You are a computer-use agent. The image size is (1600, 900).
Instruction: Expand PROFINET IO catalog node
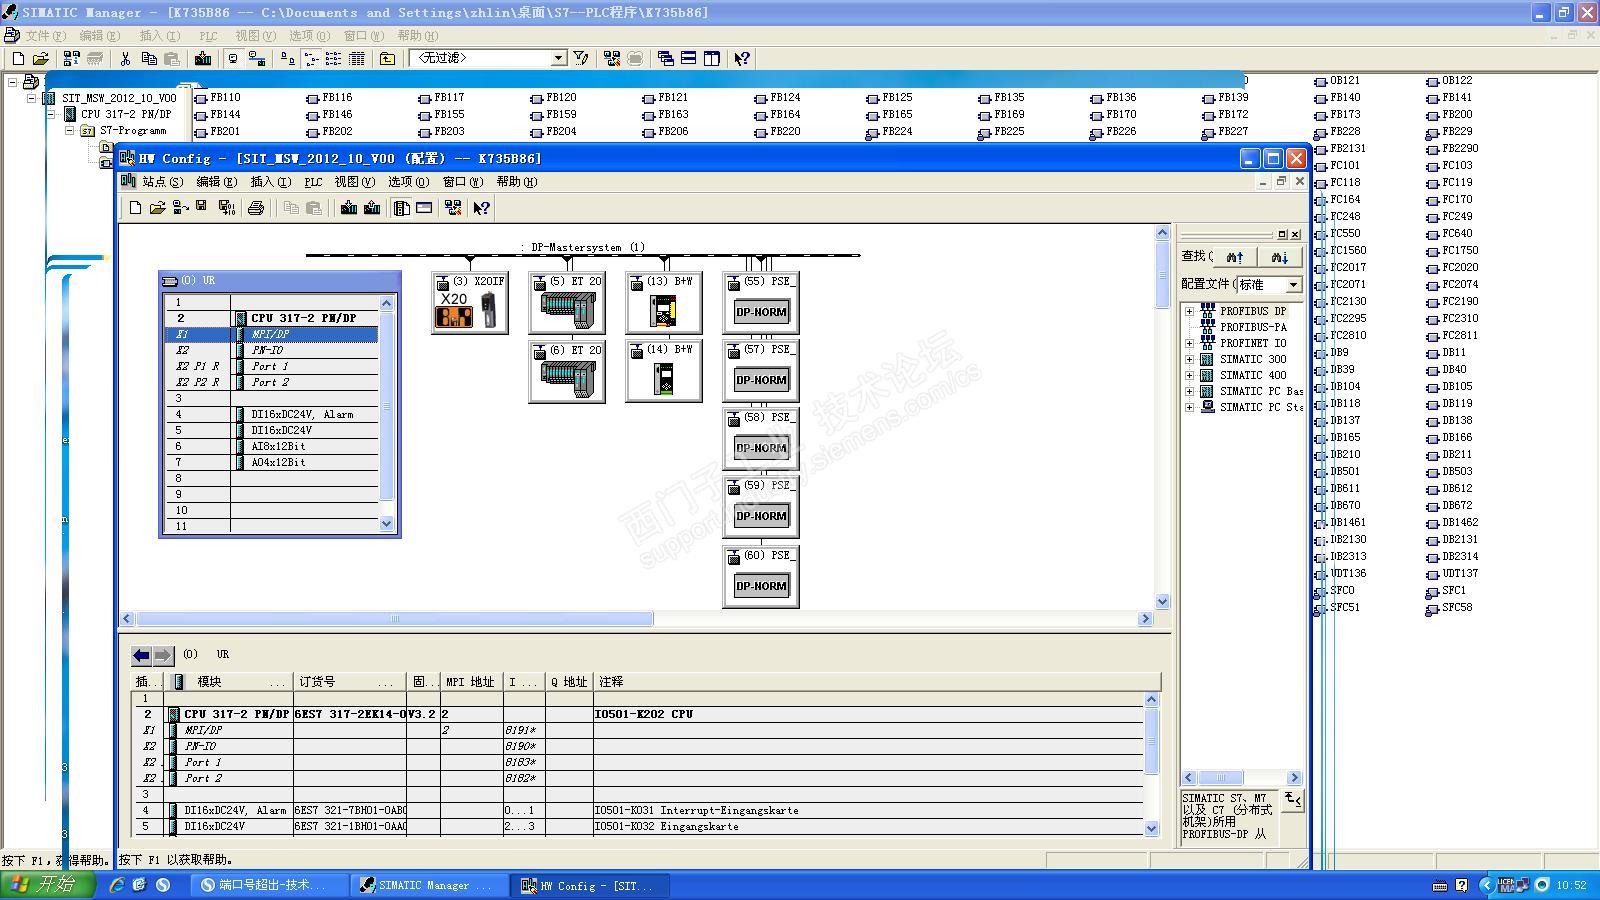point(1190,343)
